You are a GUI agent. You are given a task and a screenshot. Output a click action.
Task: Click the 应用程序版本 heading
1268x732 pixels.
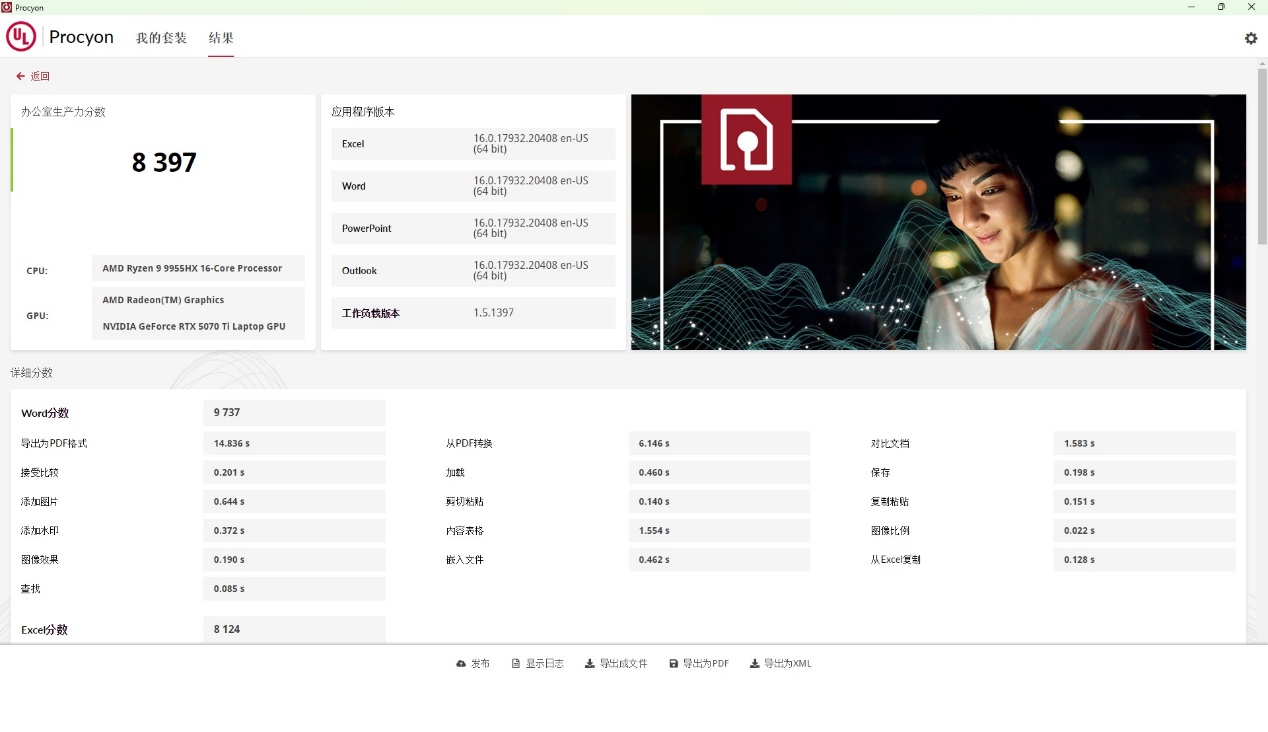tap(363, 111)
